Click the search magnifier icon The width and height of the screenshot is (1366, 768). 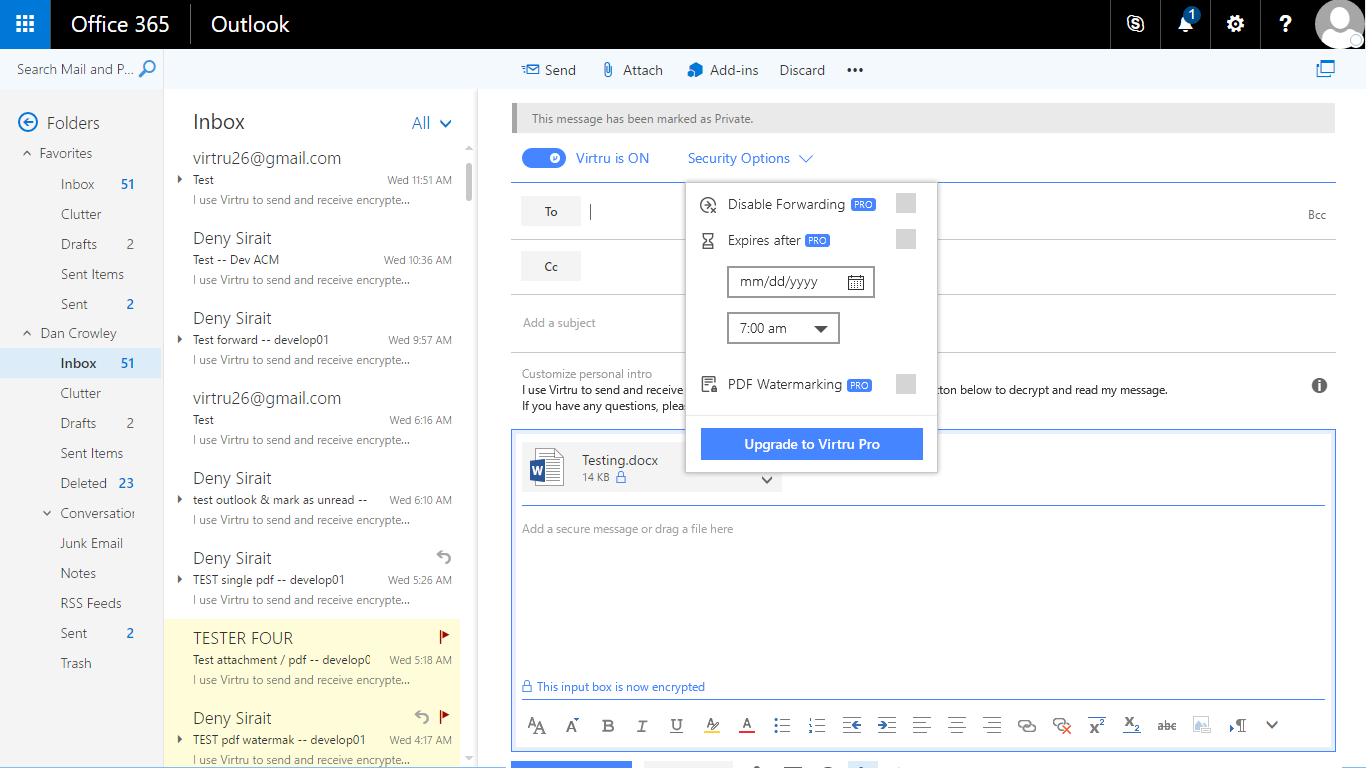[147, 69]
